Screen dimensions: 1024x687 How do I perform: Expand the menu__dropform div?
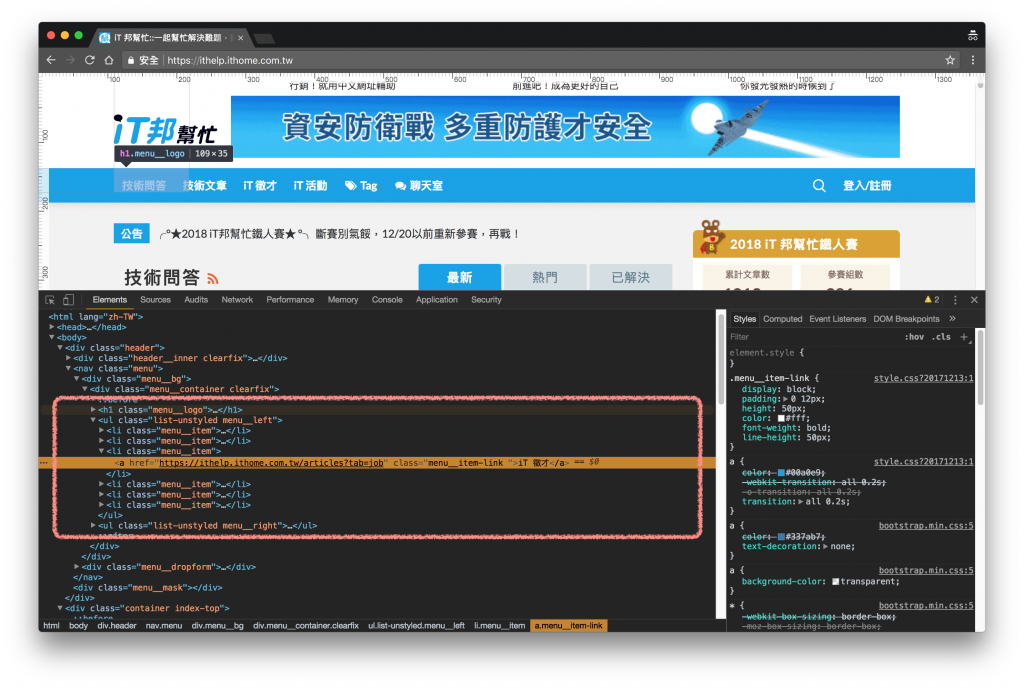pos(77,567)
